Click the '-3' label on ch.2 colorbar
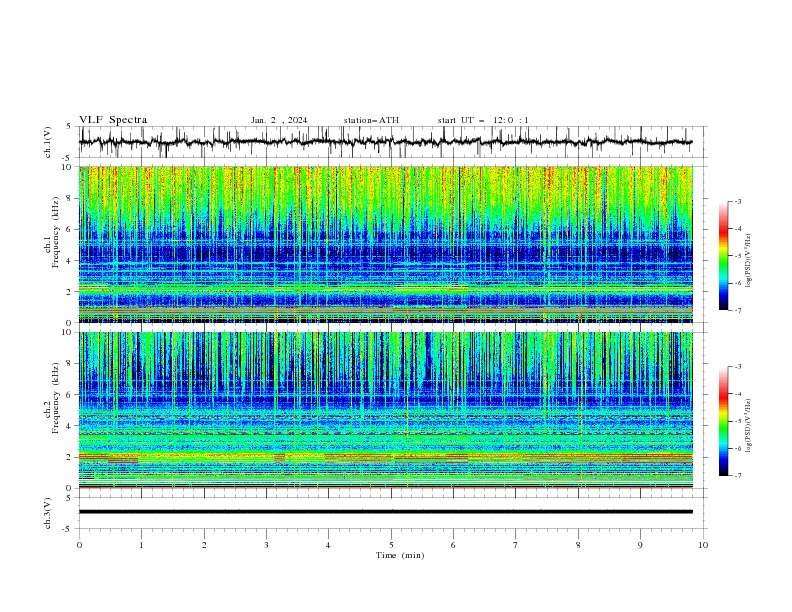The width and height of the screenshot is (792, 612). tap(738, 367)
